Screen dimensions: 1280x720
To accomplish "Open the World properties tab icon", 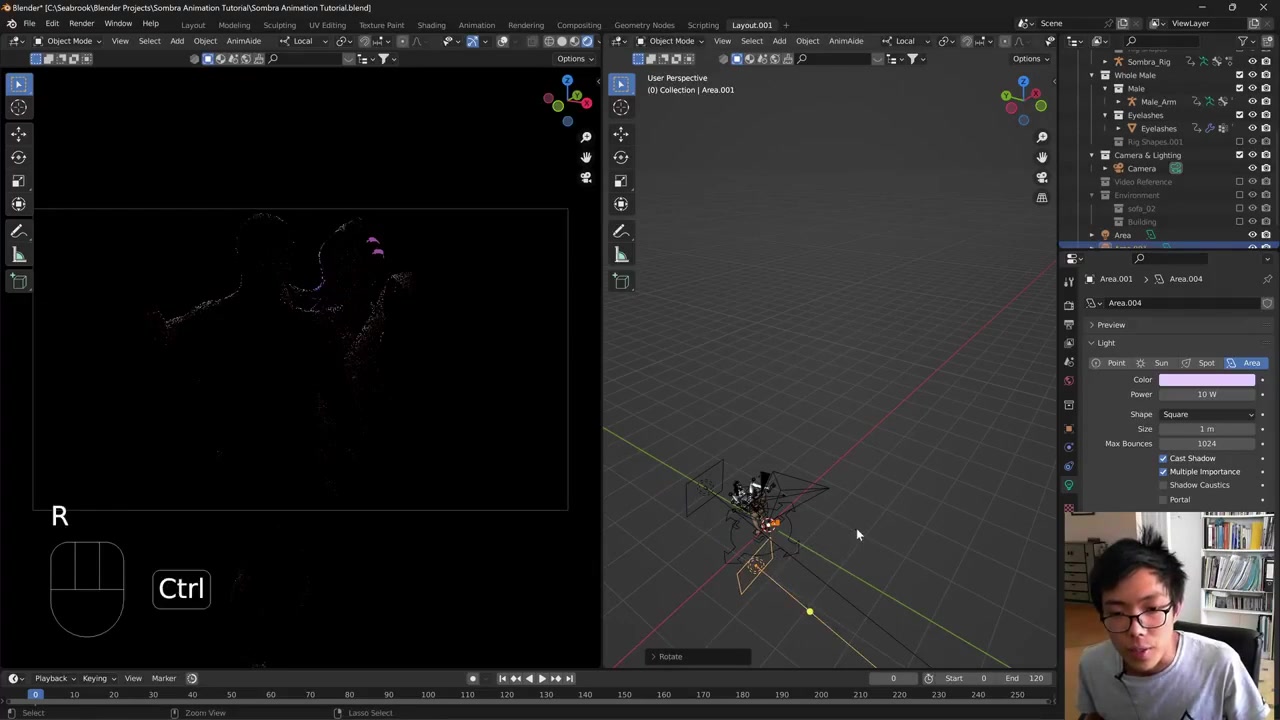I will pos(1069,380).
